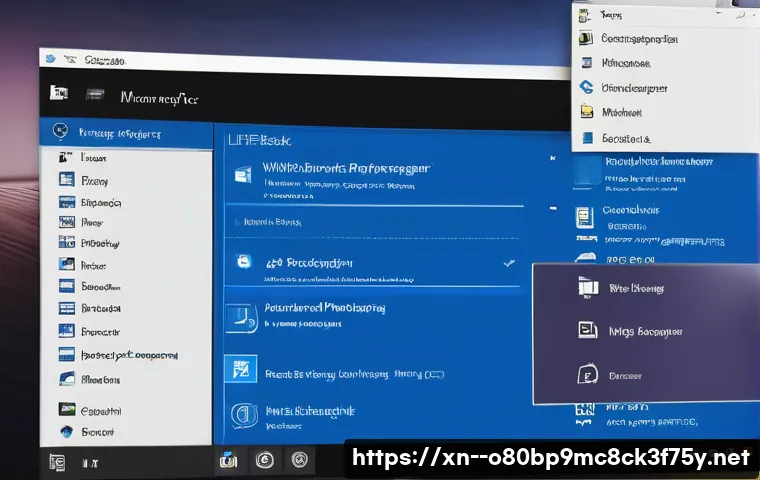Image resolution: width=760 pixels, height=480 pixels.
Task: Choose the bottom entry in purple popup menu
Action: point(625,376)
